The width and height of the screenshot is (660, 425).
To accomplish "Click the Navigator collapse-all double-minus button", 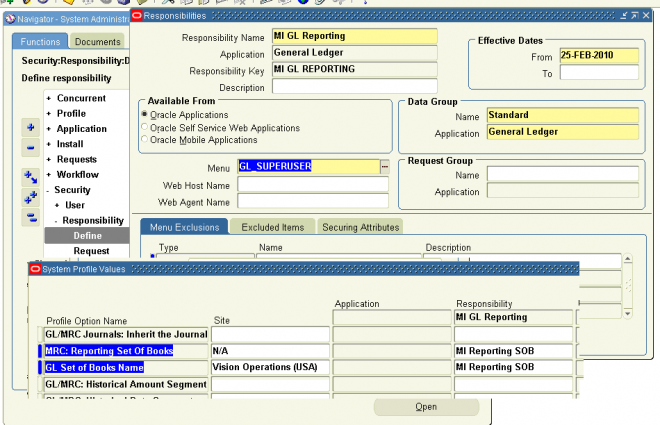I will (x=30, y=217).
